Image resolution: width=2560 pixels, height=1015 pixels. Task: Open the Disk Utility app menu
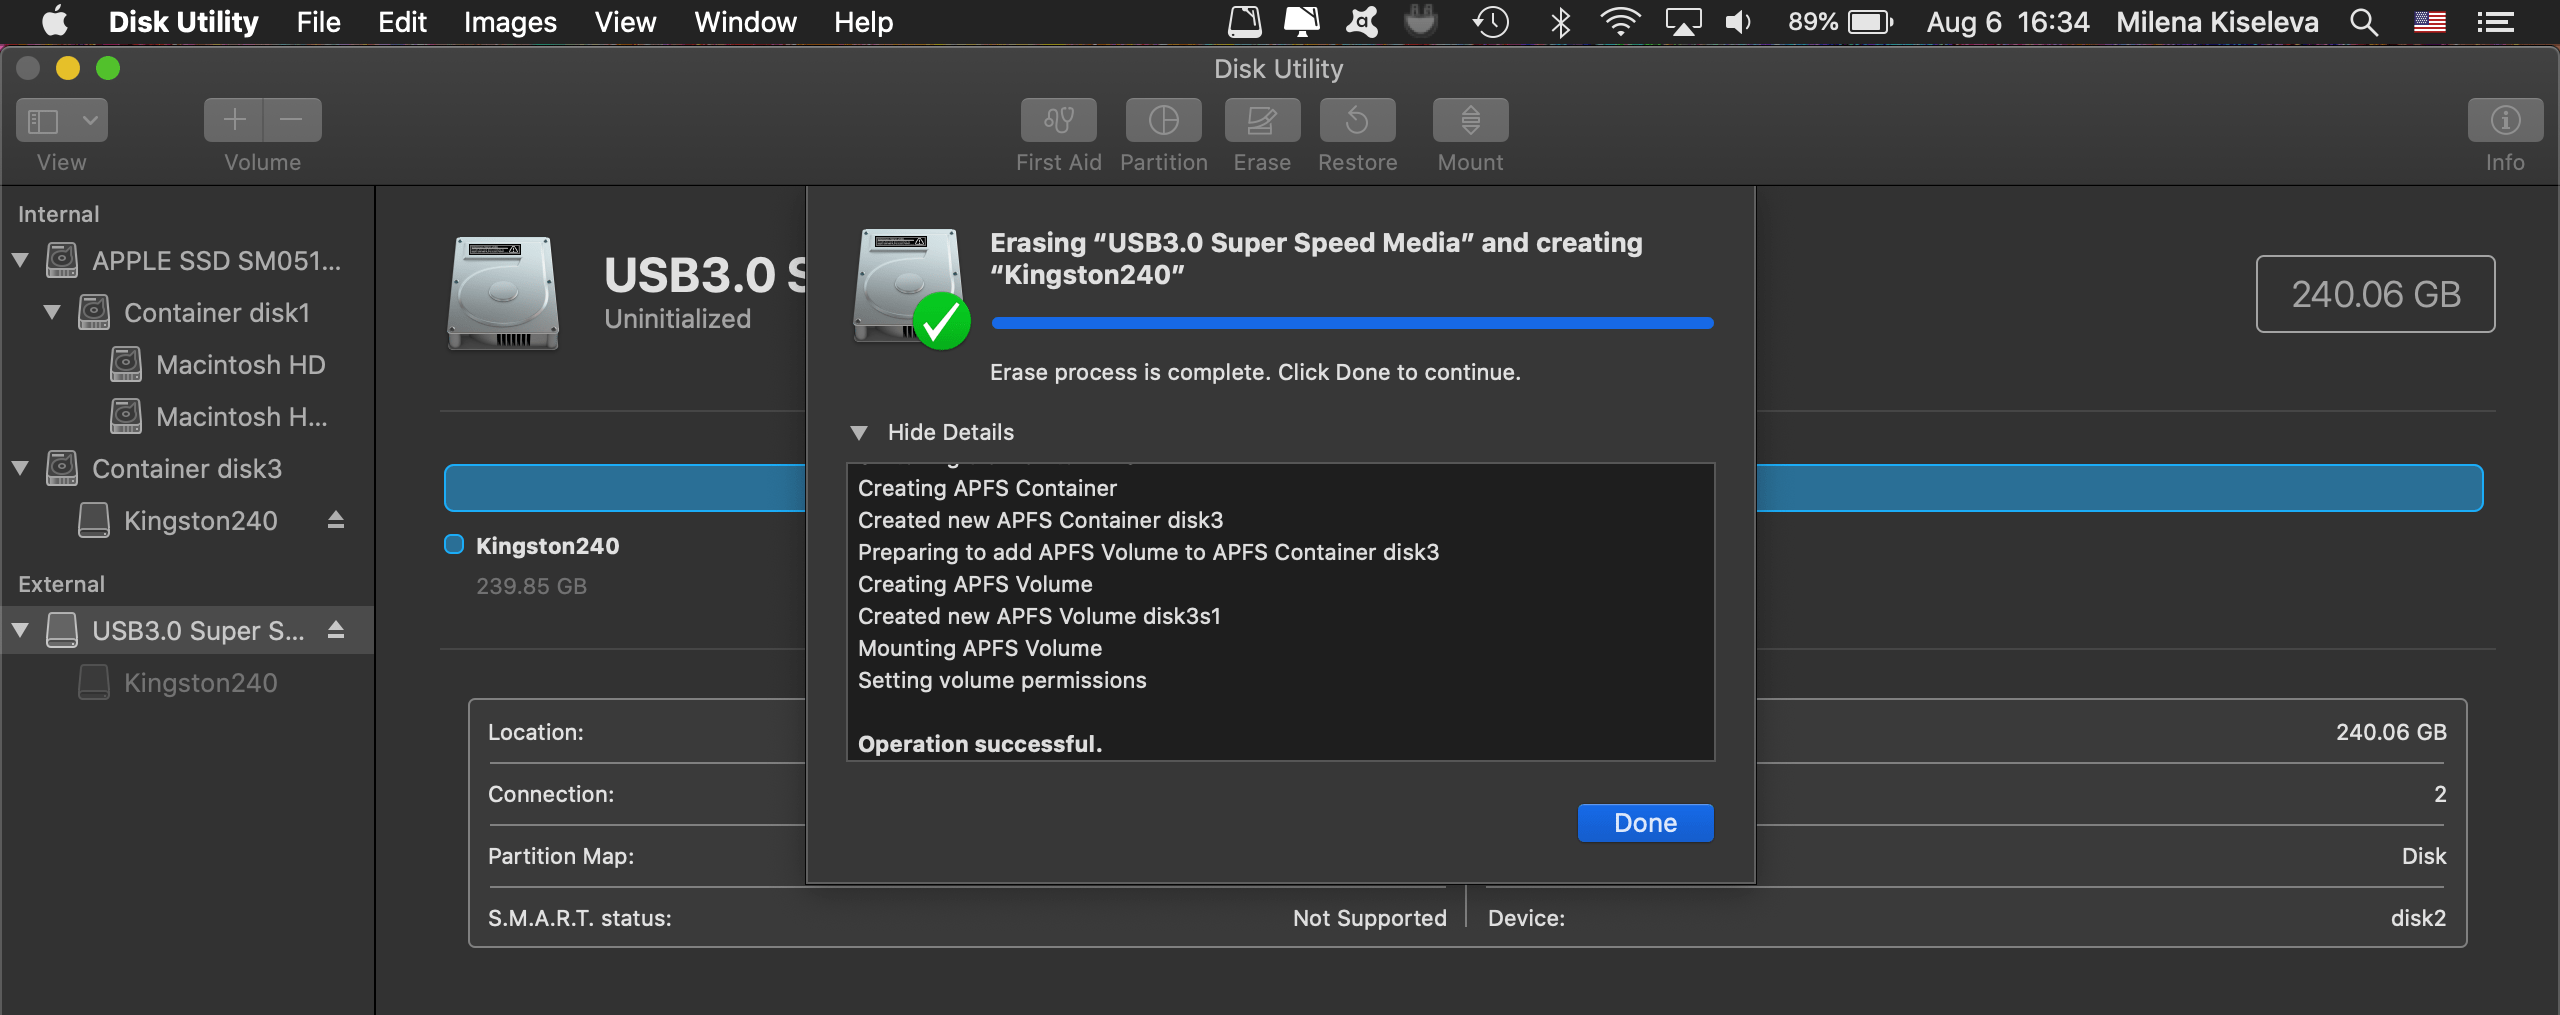(x=183, y=22)
